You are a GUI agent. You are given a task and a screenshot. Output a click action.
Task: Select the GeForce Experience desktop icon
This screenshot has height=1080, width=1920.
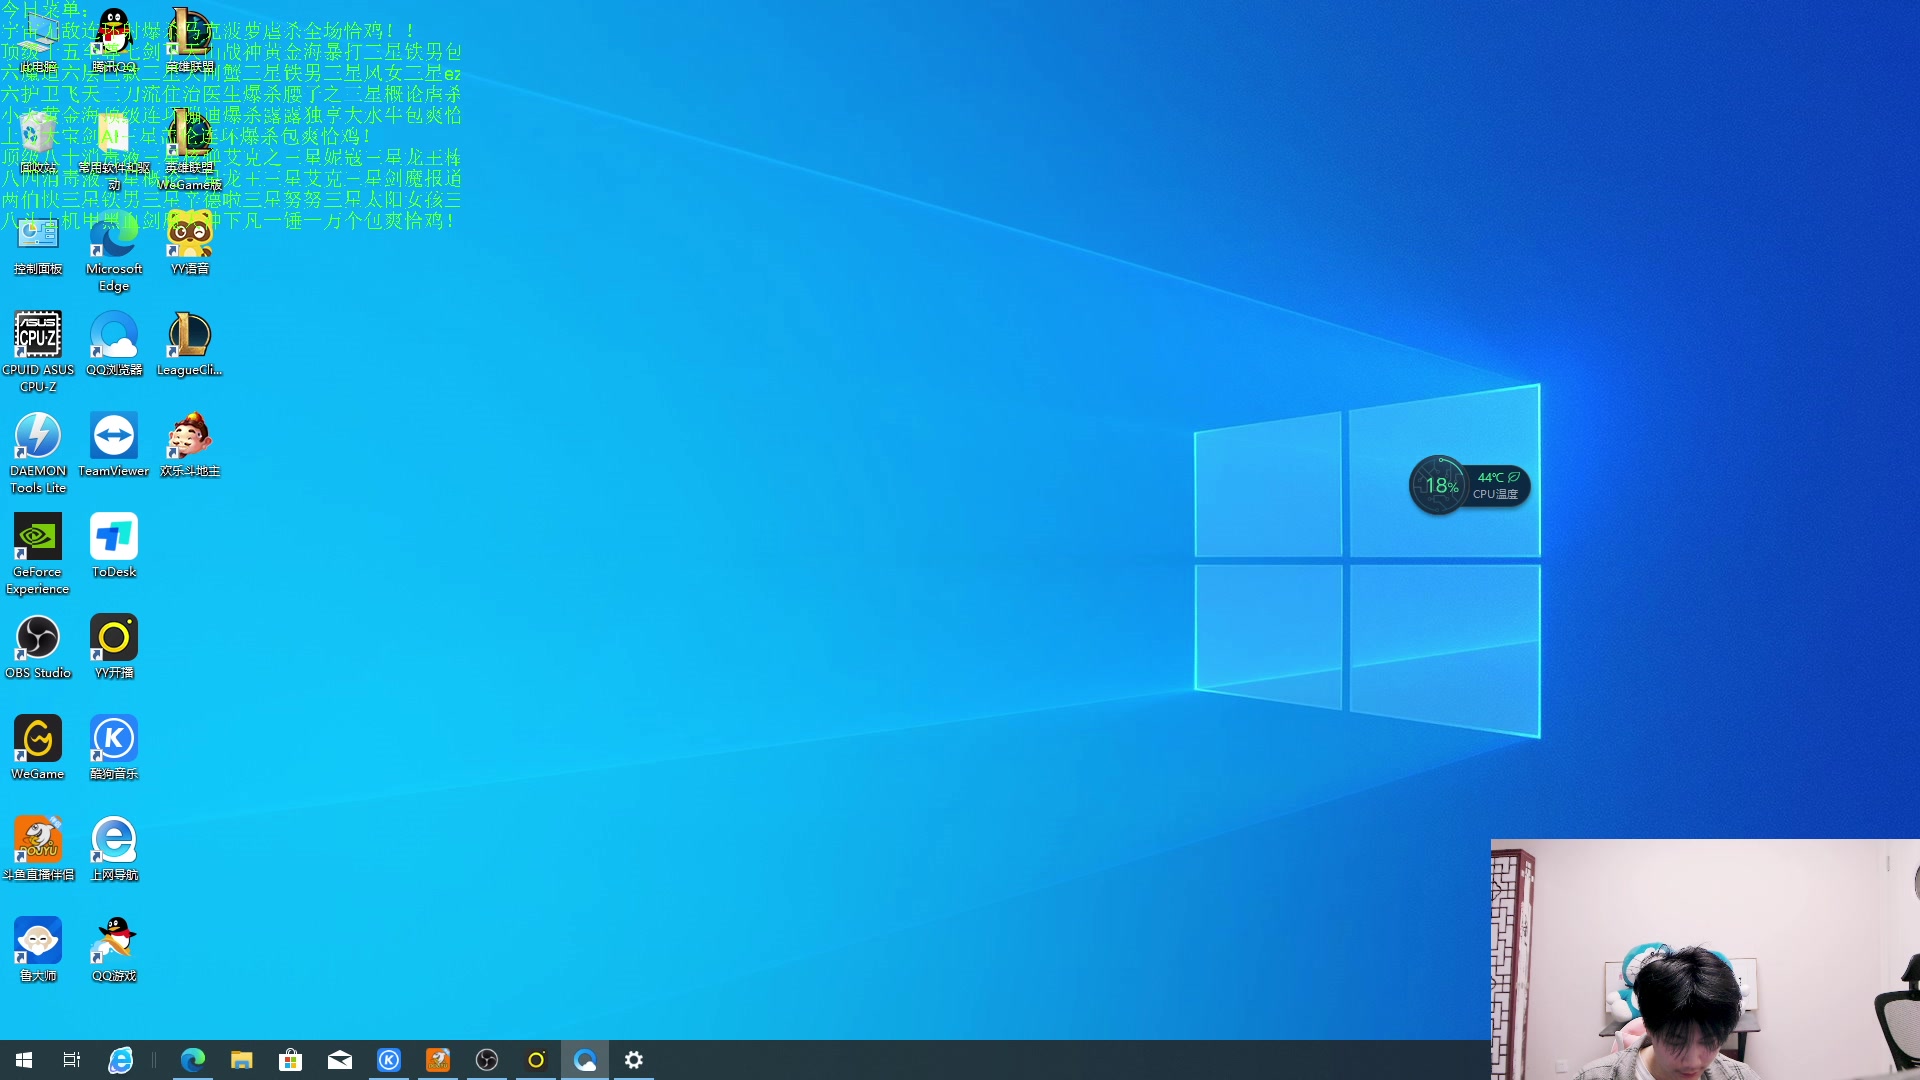point(38,538)
